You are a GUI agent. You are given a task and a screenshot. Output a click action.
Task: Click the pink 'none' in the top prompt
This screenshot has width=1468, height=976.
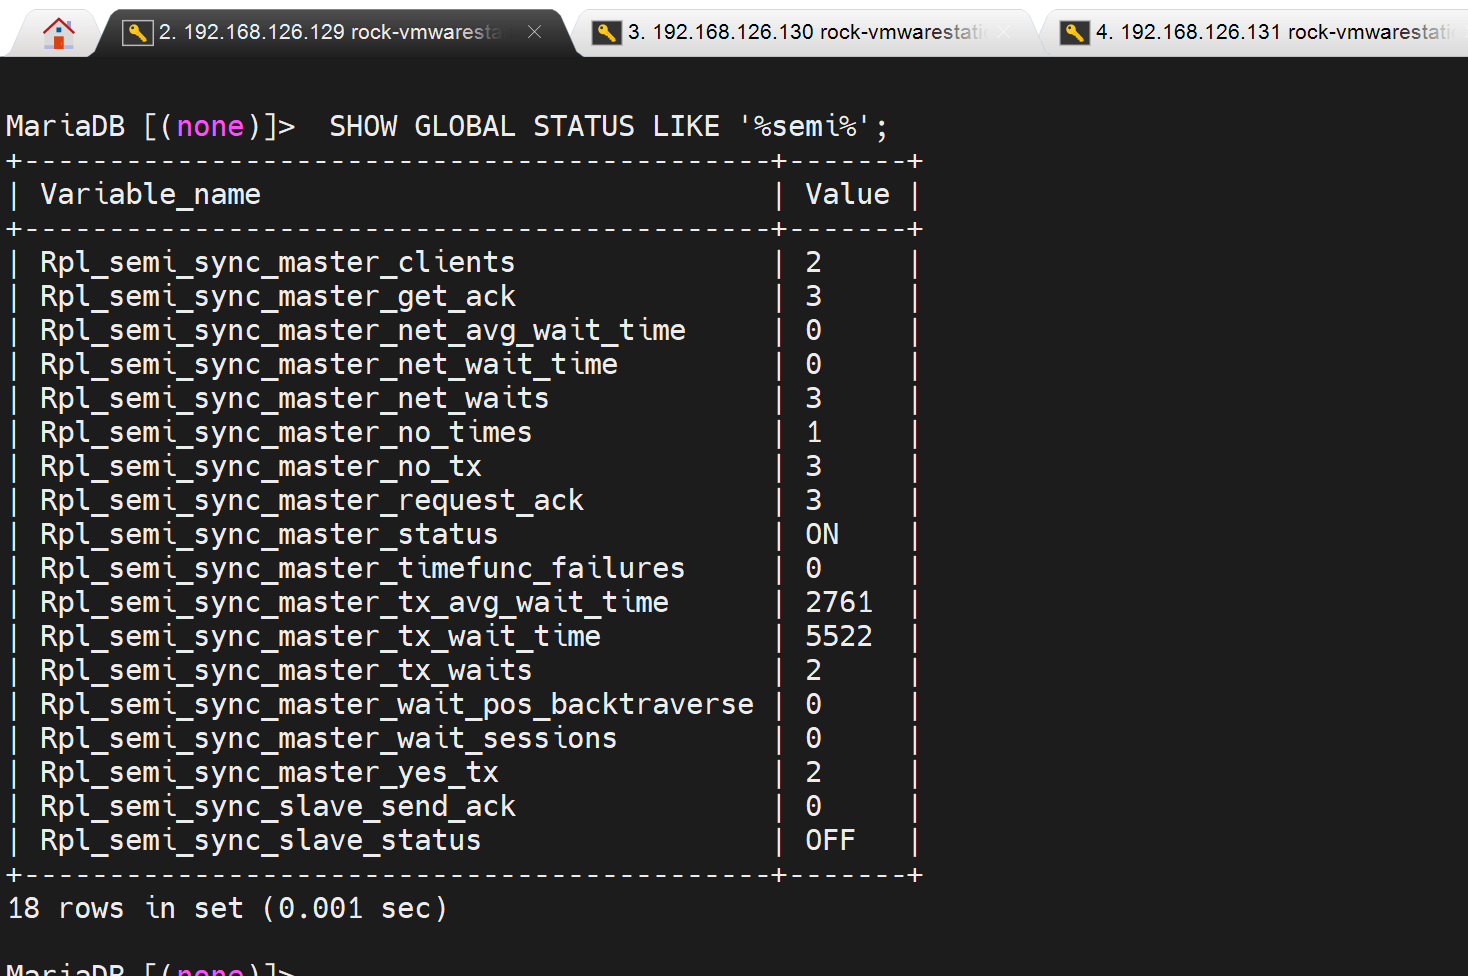click(x=210, y=127)
